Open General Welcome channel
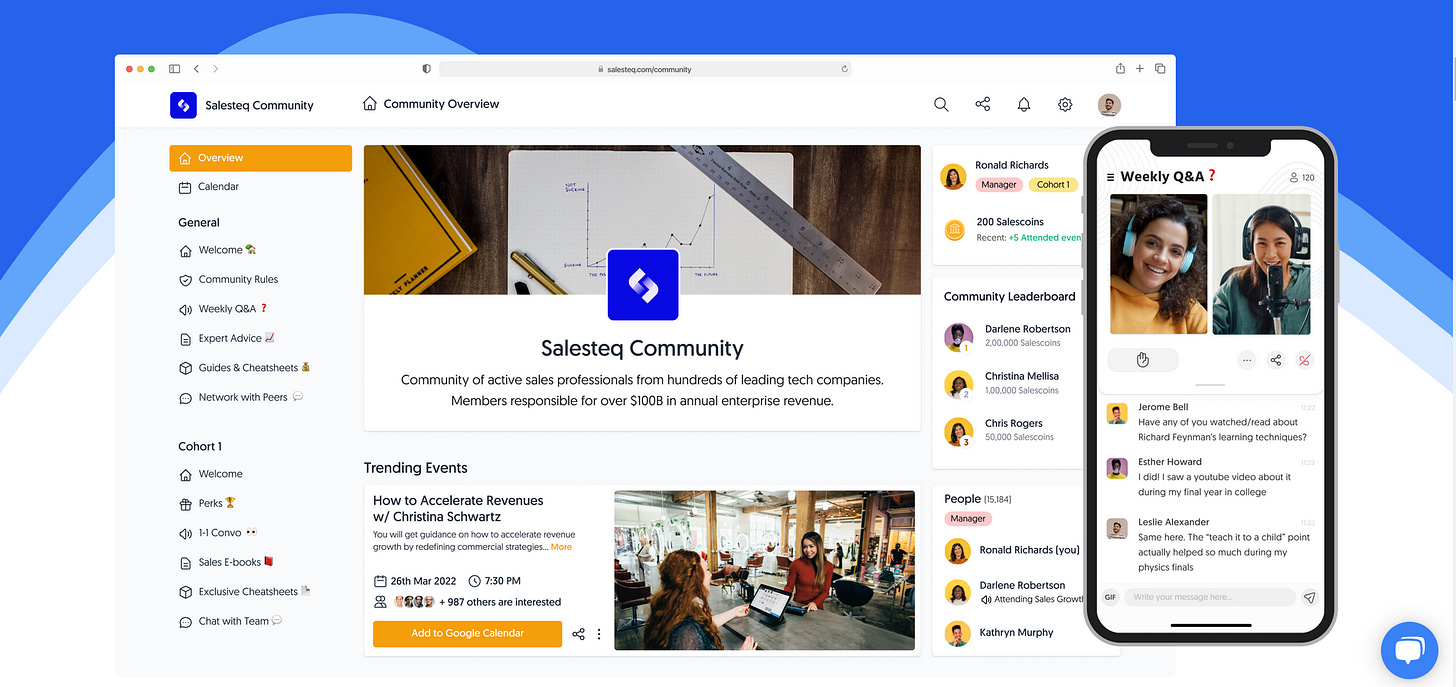Image resolution: width=1456 pixels, height=687 pixels. (218, 250)
